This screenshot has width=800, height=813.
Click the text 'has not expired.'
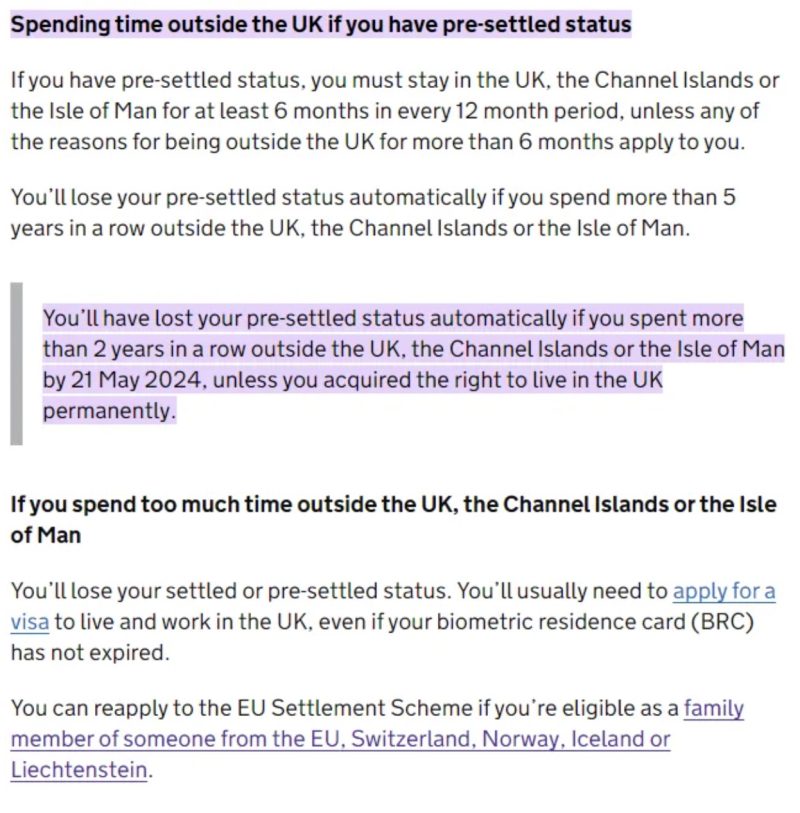coord(90,652)
